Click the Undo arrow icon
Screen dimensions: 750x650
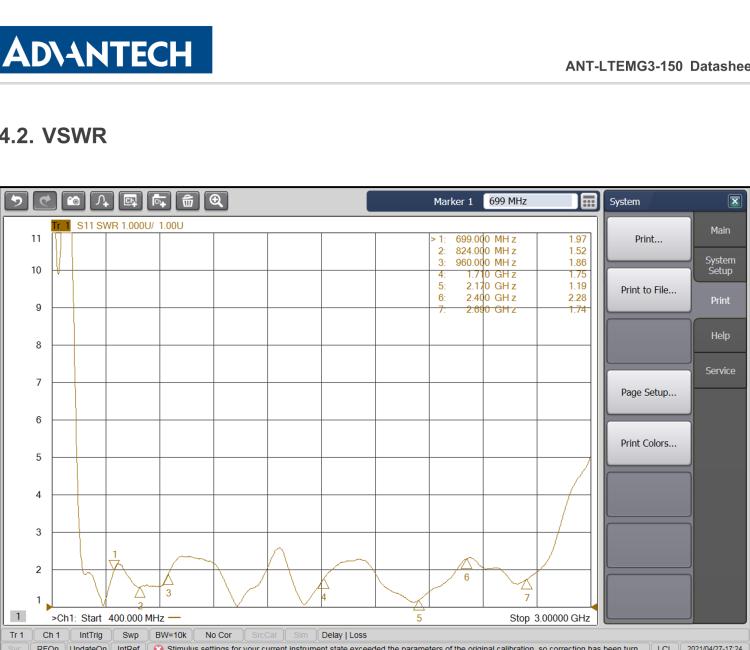pyautogui.click(x=17, y=201)
